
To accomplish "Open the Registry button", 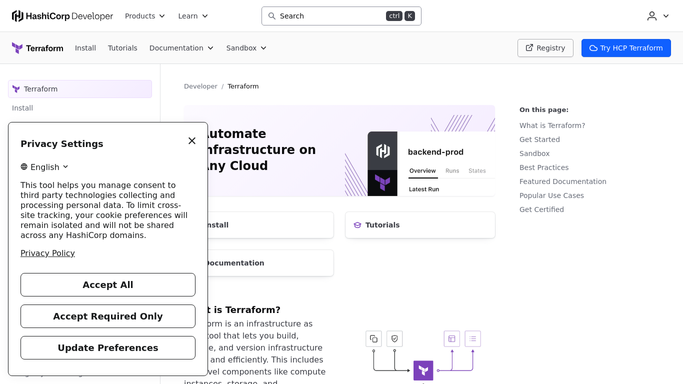I will pos(545,48).
